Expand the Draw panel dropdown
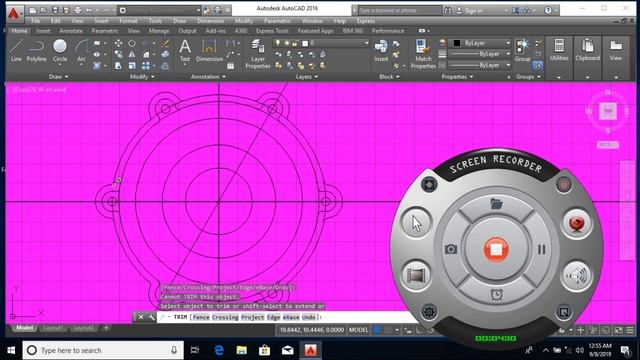Image resolution: width=640 pixels, height=360 pixels. coord(59,77)
